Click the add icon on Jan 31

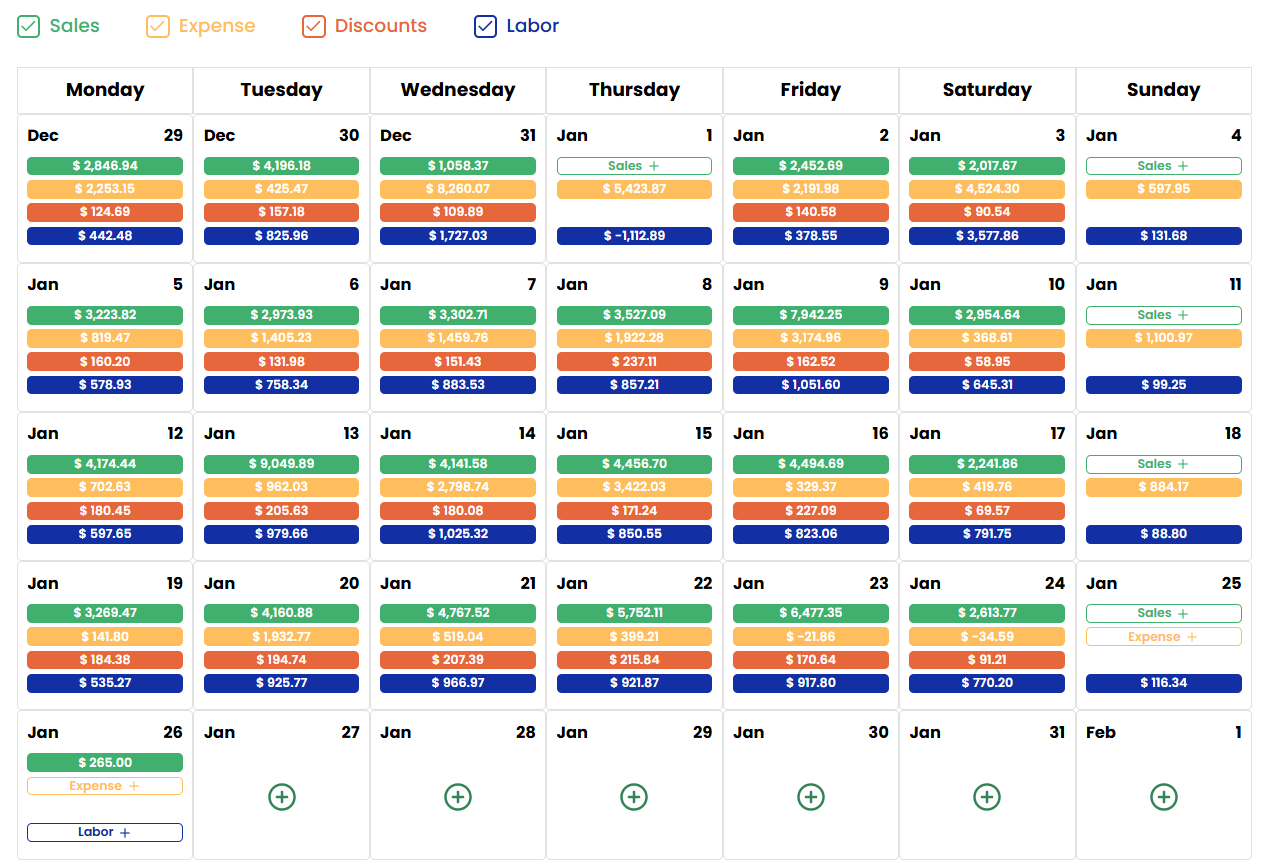coord(987,797)
